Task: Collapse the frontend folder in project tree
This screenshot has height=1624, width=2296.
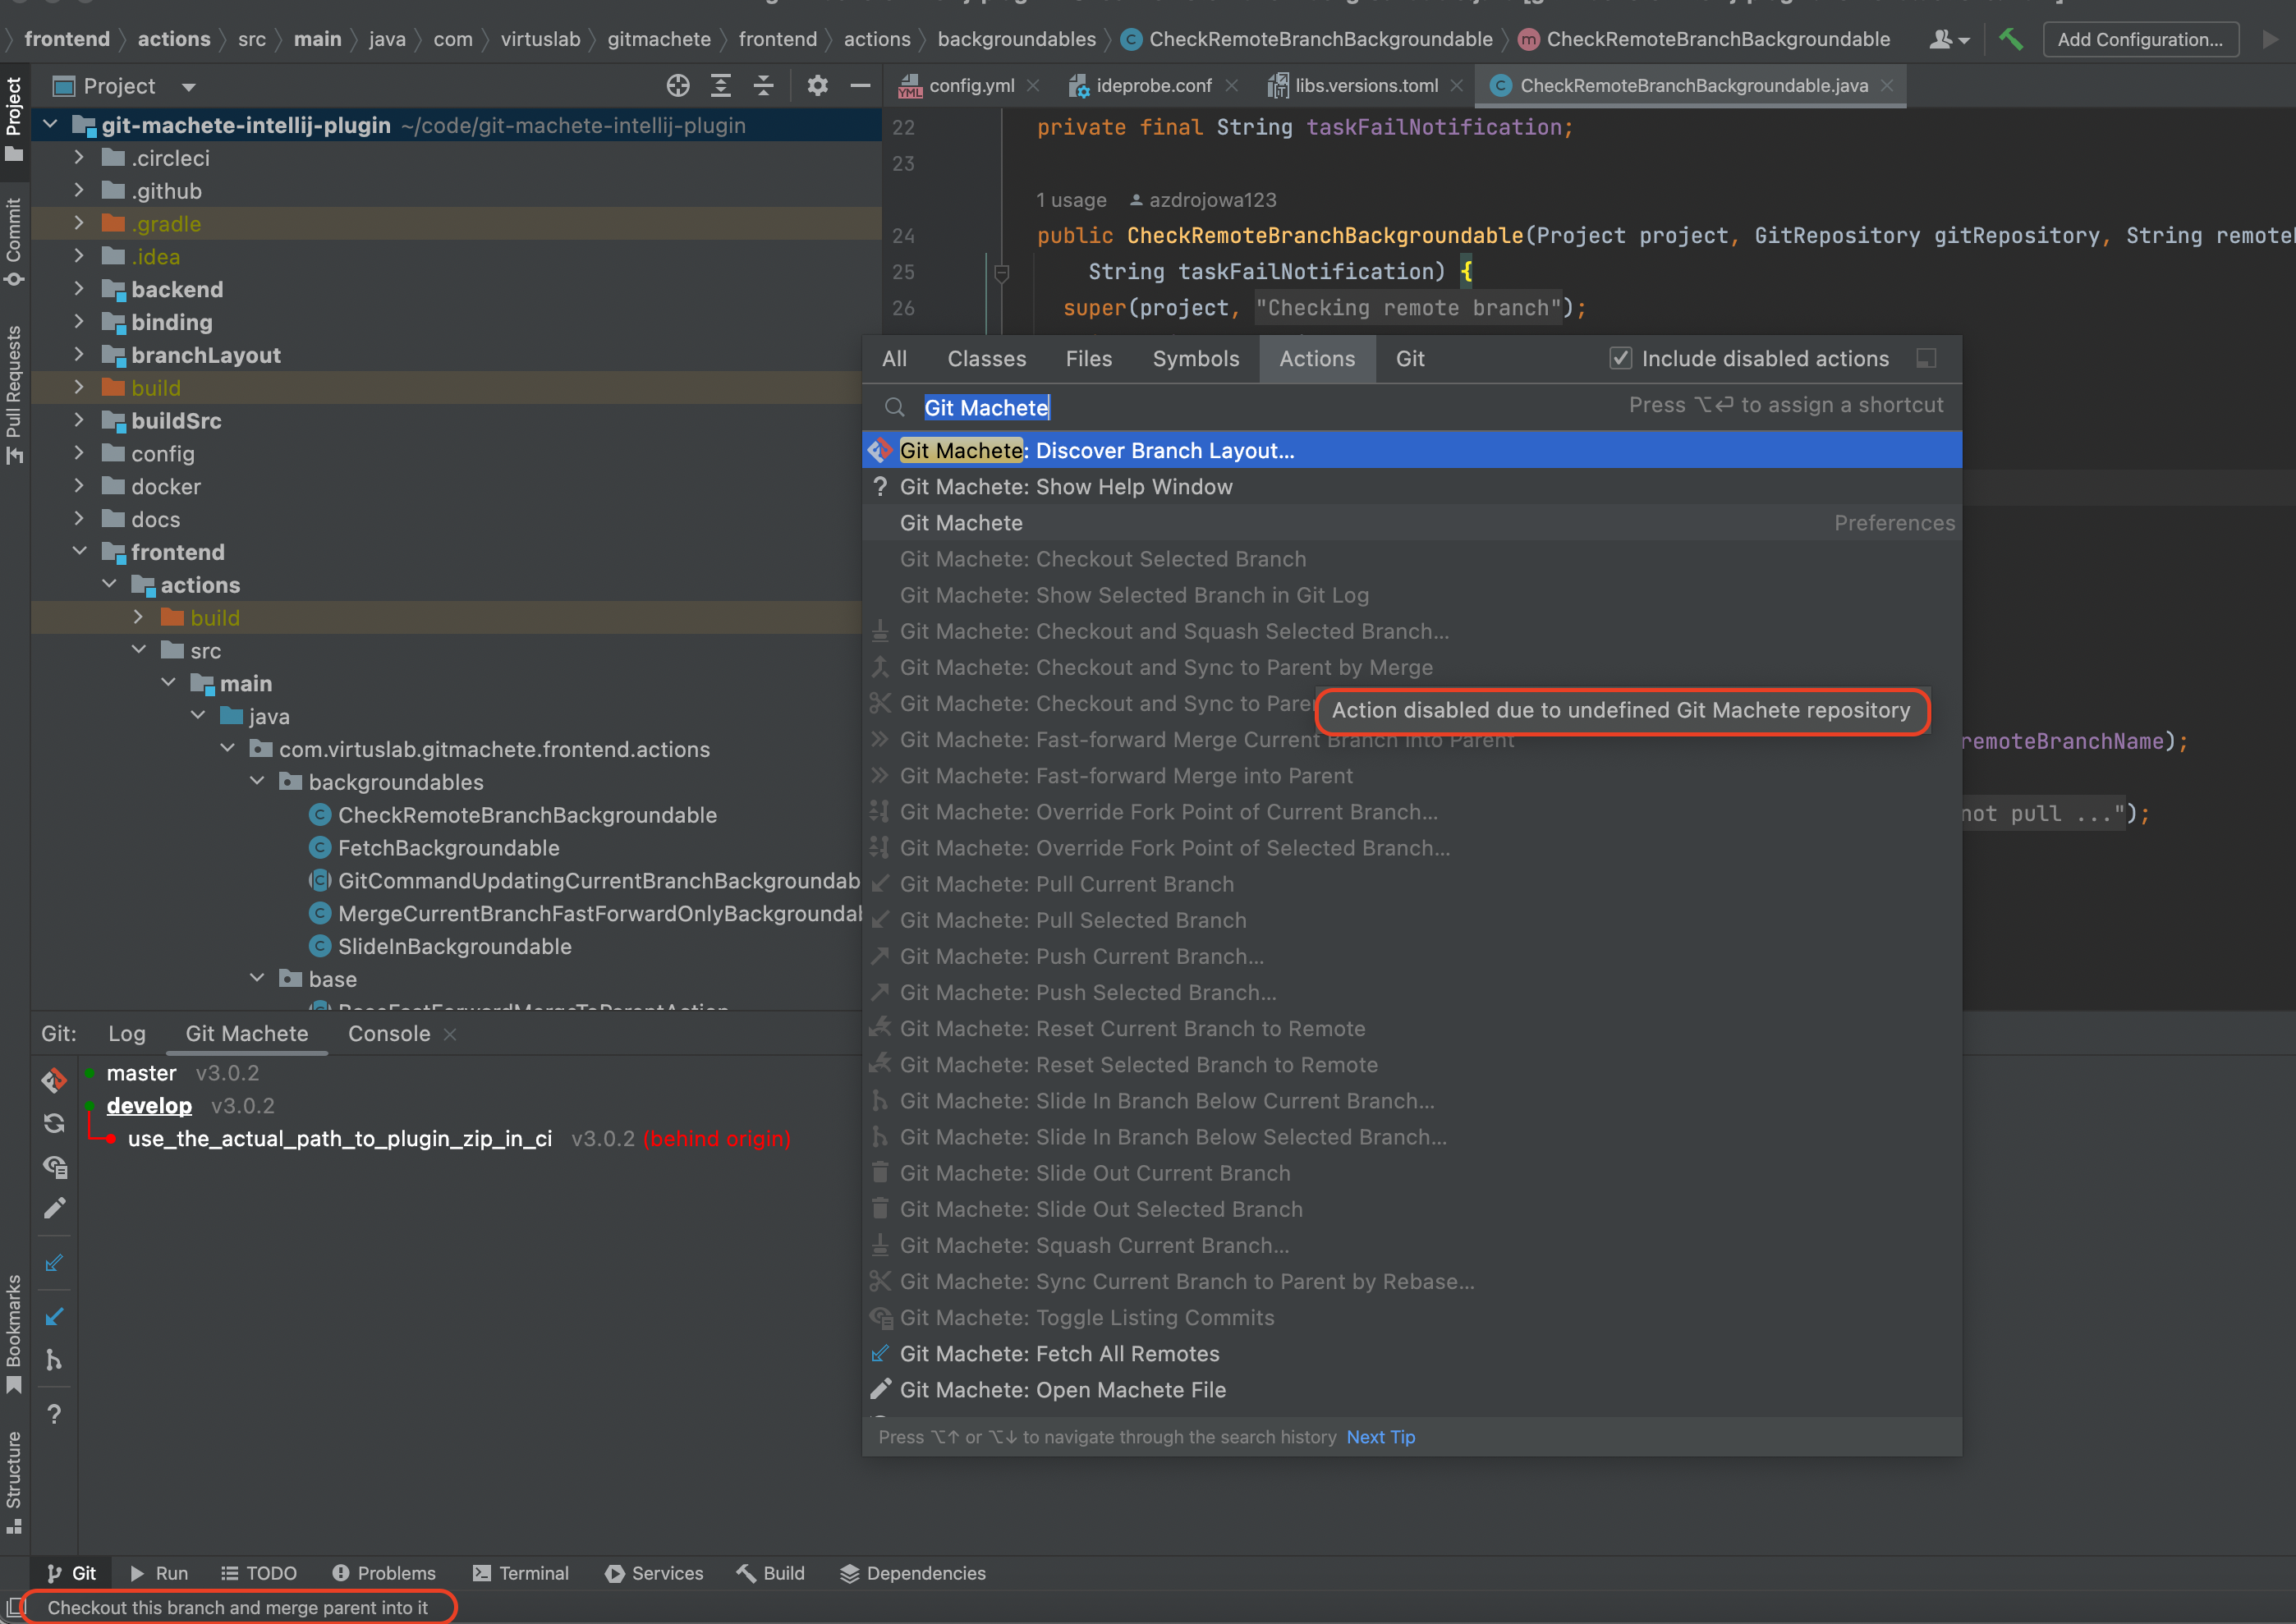Action: coord(80,552)
